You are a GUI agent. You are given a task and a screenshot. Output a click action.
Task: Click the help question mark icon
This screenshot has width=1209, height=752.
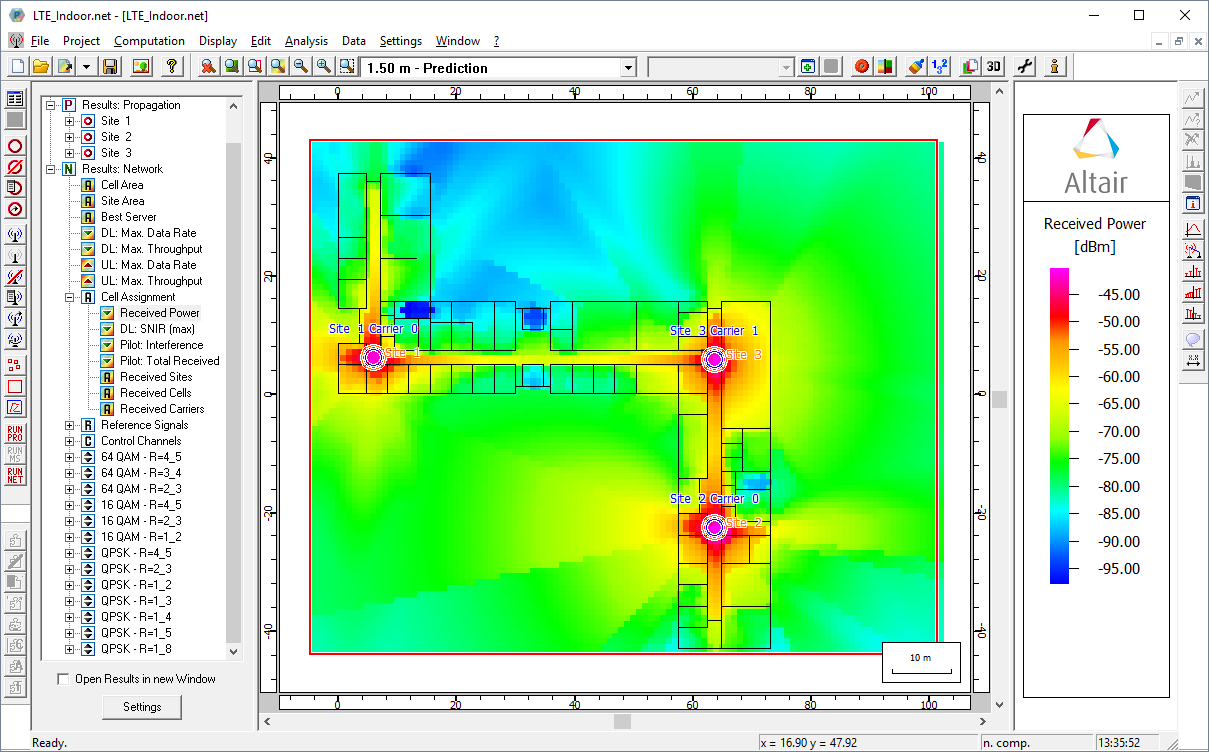tap(172, 67)
